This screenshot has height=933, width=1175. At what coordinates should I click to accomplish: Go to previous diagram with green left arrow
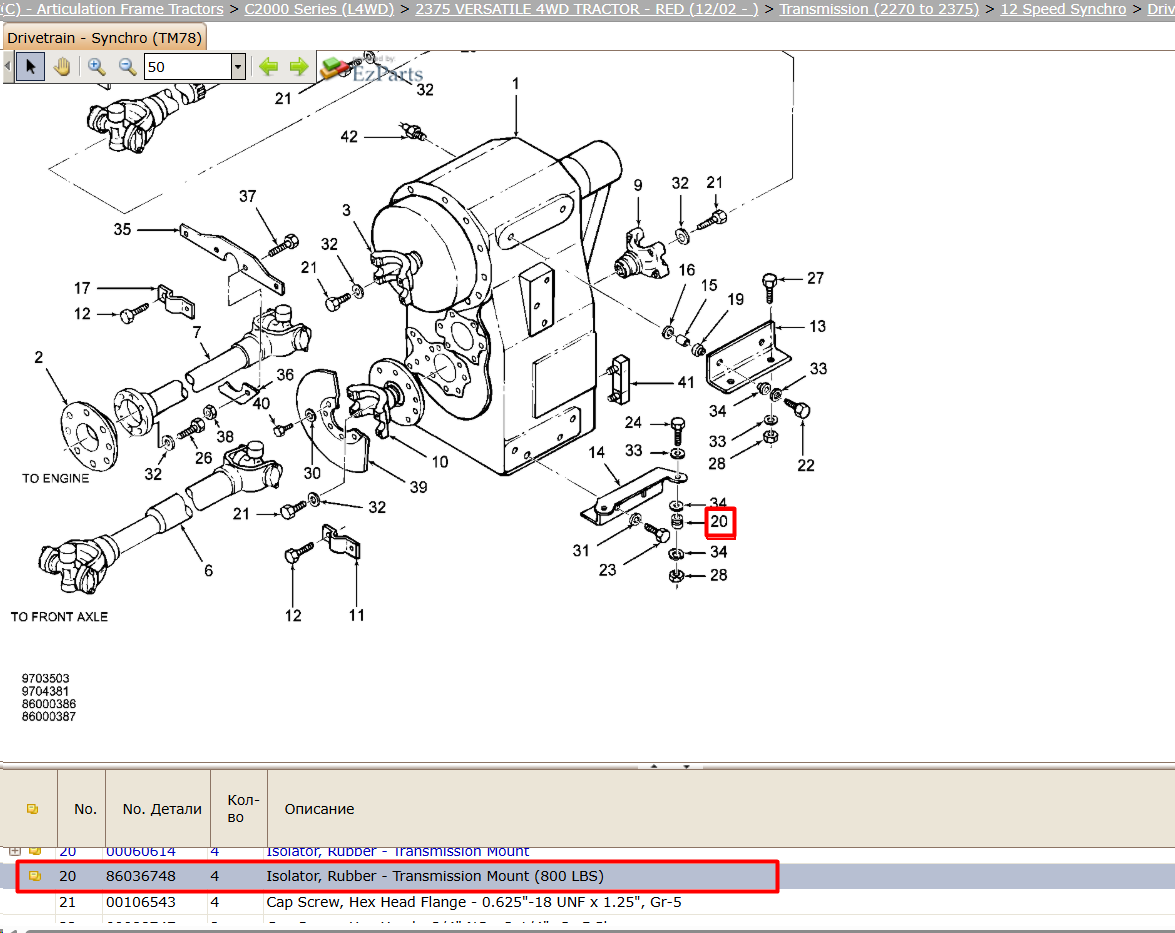[268, 67]
